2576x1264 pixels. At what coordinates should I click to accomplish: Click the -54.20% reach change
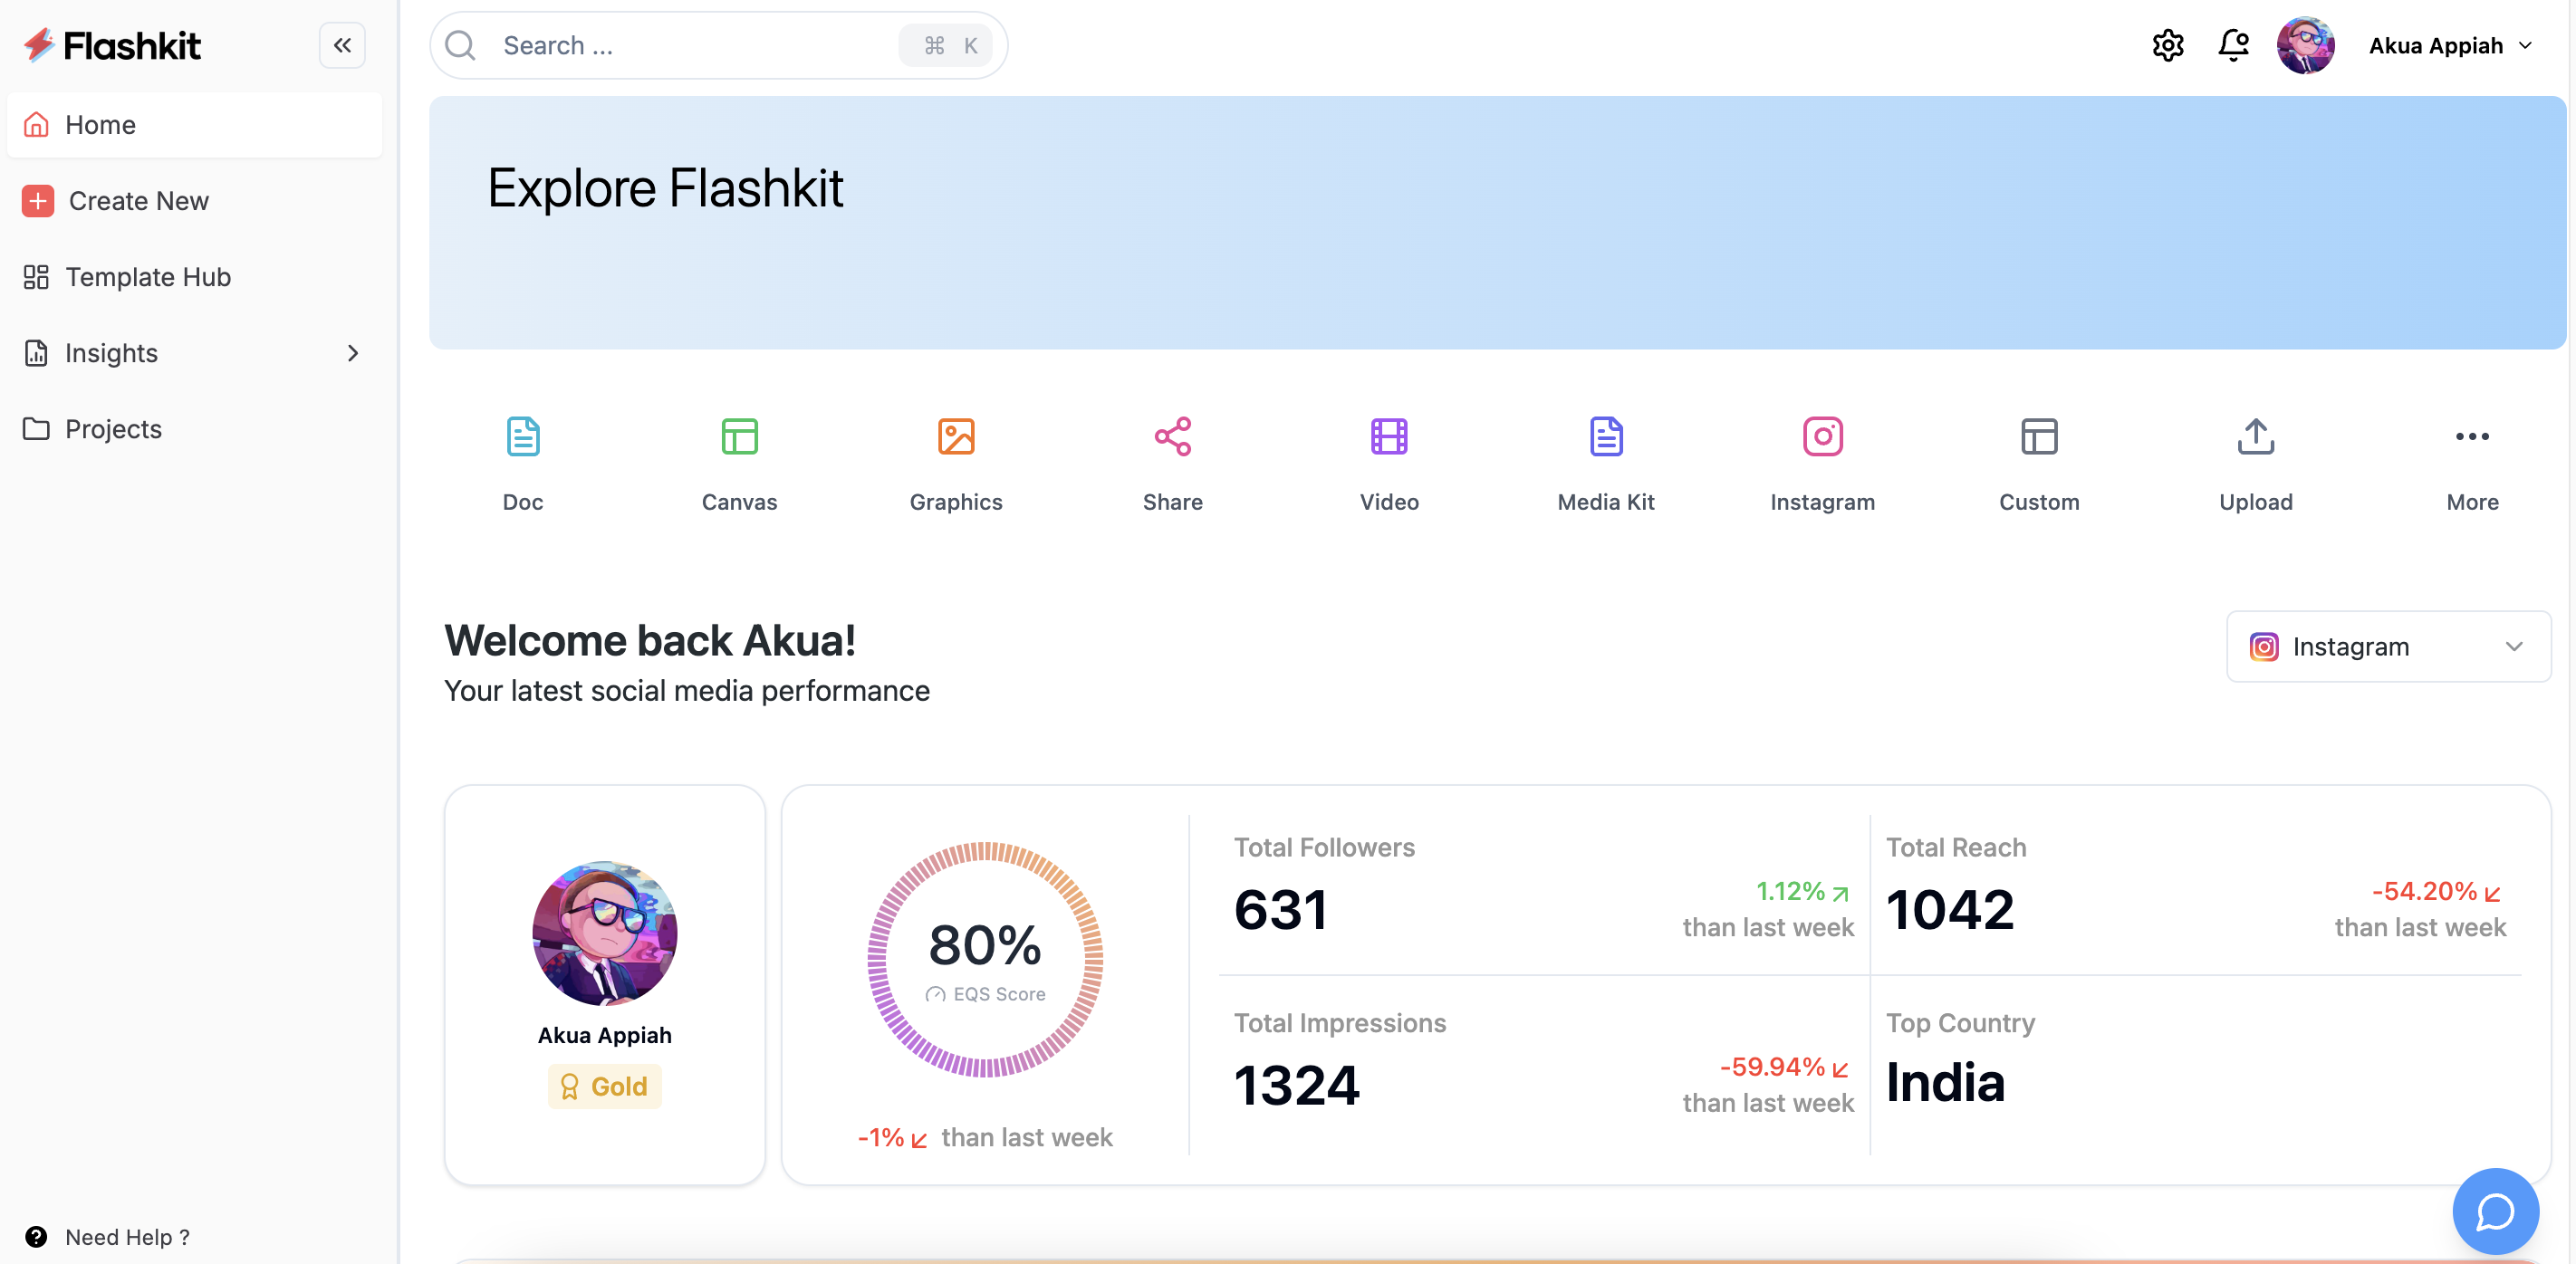[x=2437, y=891]
